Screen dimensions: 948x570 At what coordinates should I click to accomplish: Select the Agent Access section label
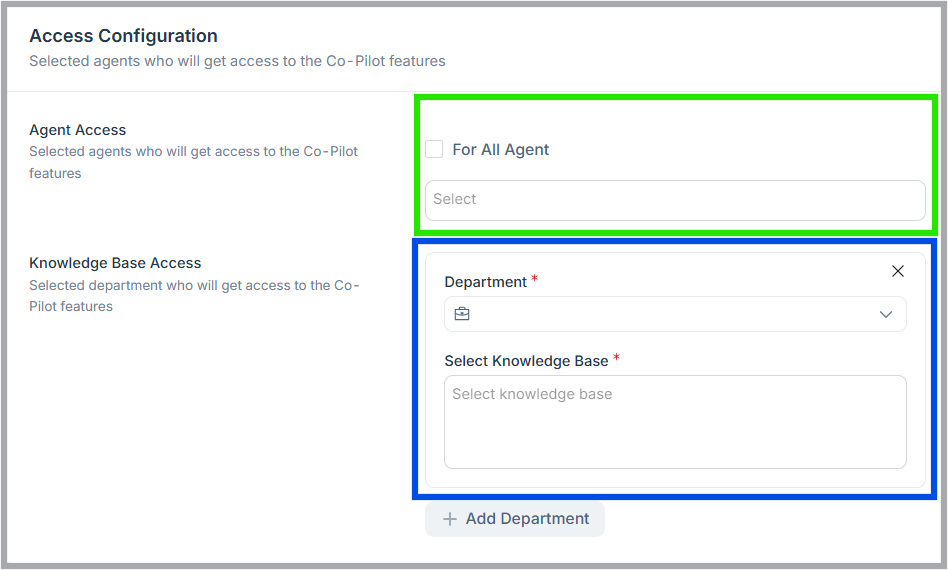coord(78,130)
